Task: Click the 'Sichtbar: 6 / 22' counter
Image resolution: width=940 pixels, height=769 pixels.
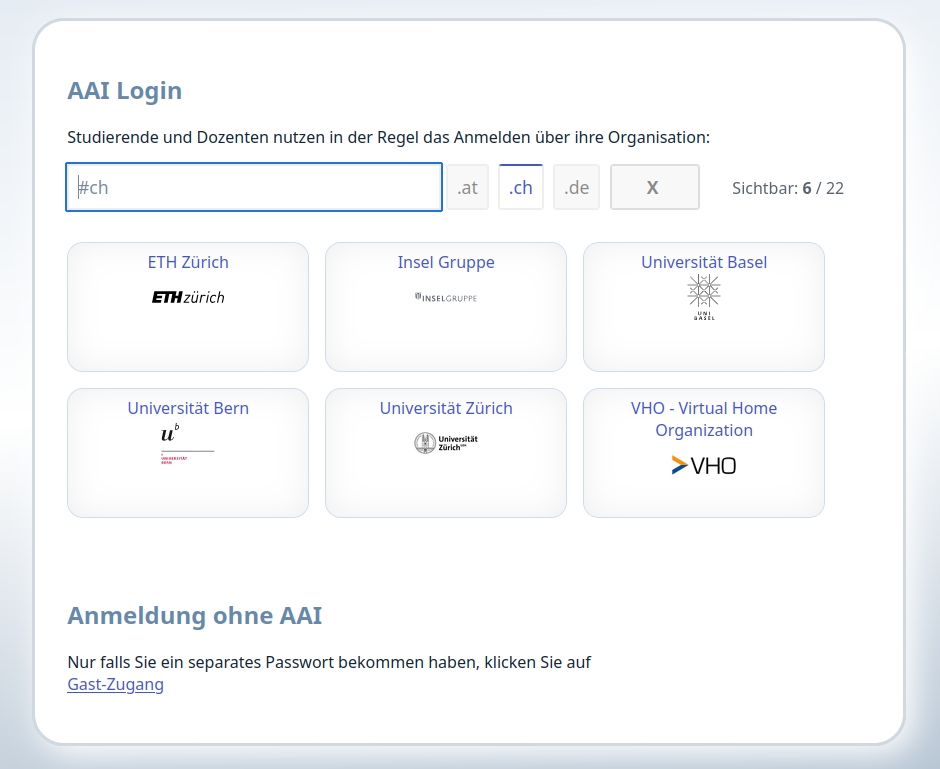Action: coord(787,188)
